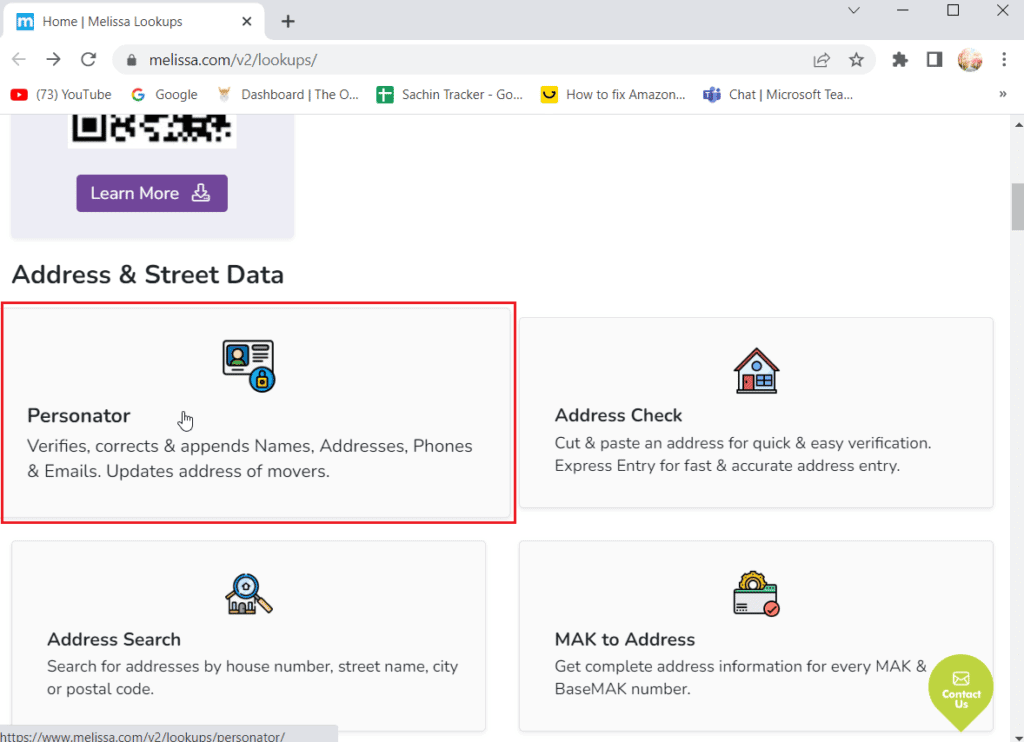Click the browser Forward arrow
The image size is (1024, 742).
tap(54, 59)
